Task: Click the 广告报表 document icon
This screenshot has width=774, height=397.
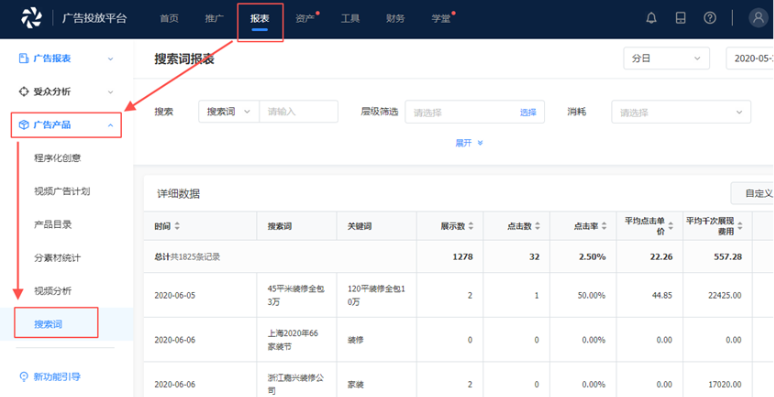Action: point(23,58)
